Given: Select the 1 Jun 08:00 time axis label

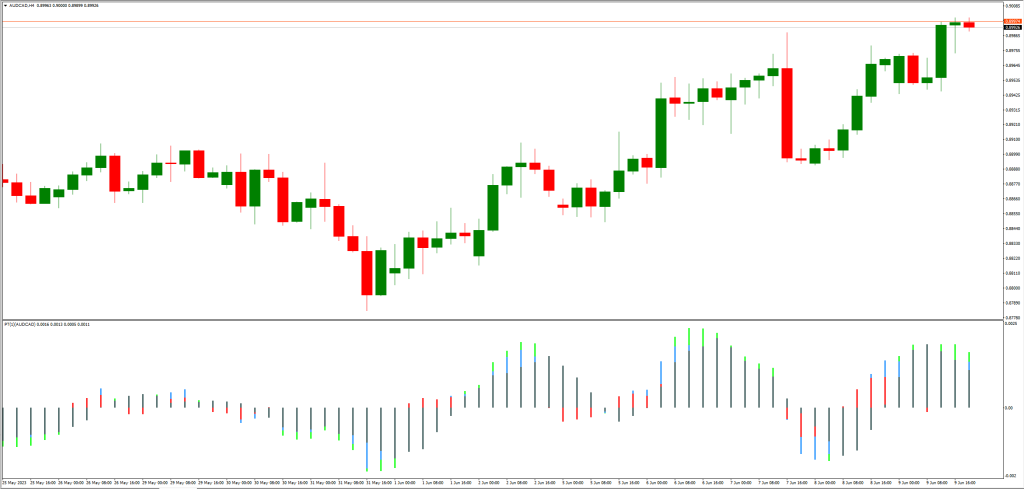Looking at the screenshot, I should [x=435, y=482].
